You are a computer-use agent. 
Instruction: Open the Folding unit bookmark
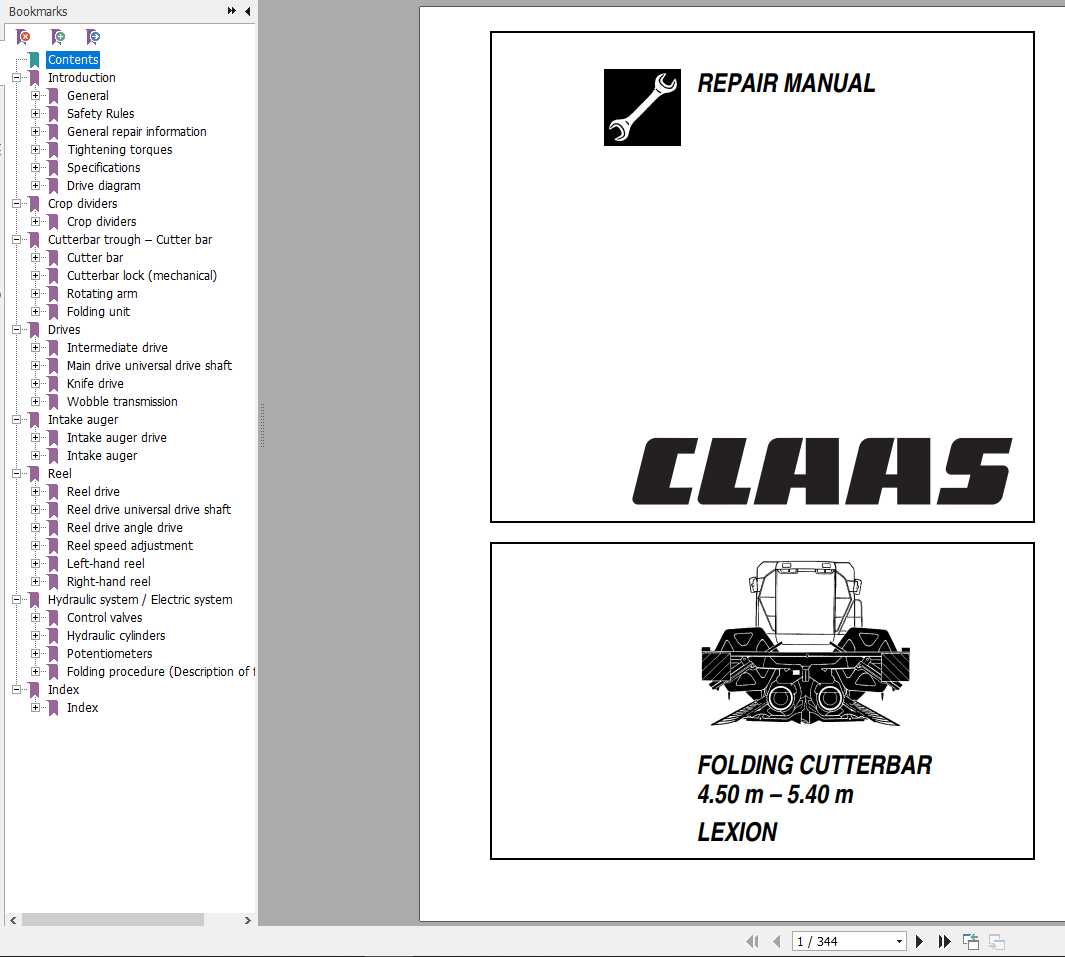point(98,312)
